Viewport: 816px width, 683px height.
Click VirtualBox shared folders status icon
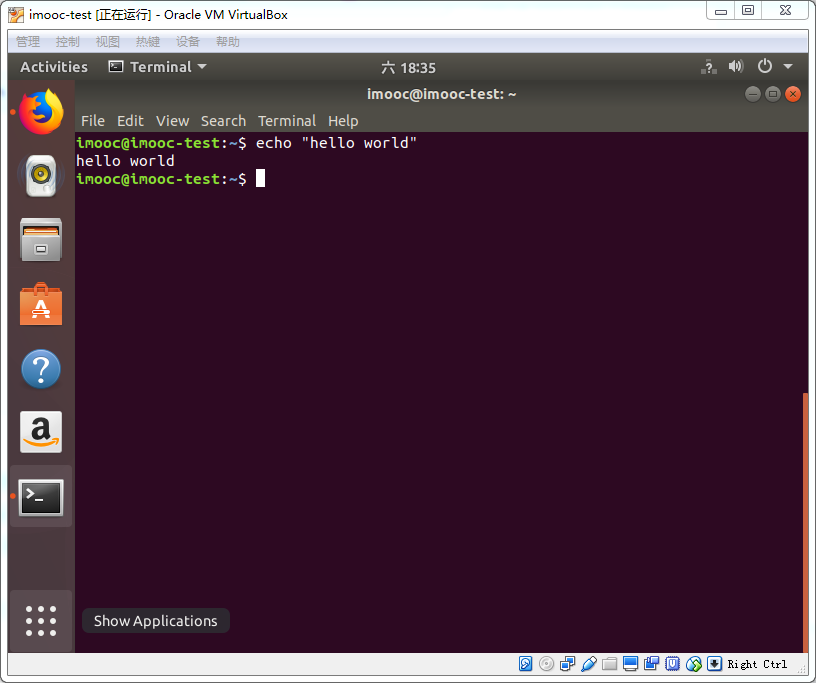(609, 664)
